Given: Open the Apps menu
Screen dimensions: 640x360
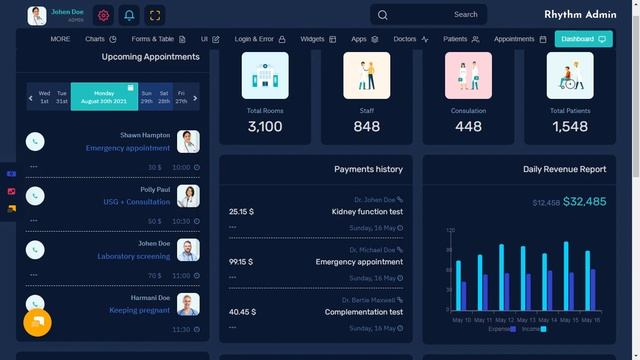Looking at the screenshot, I should click(365, 39).
